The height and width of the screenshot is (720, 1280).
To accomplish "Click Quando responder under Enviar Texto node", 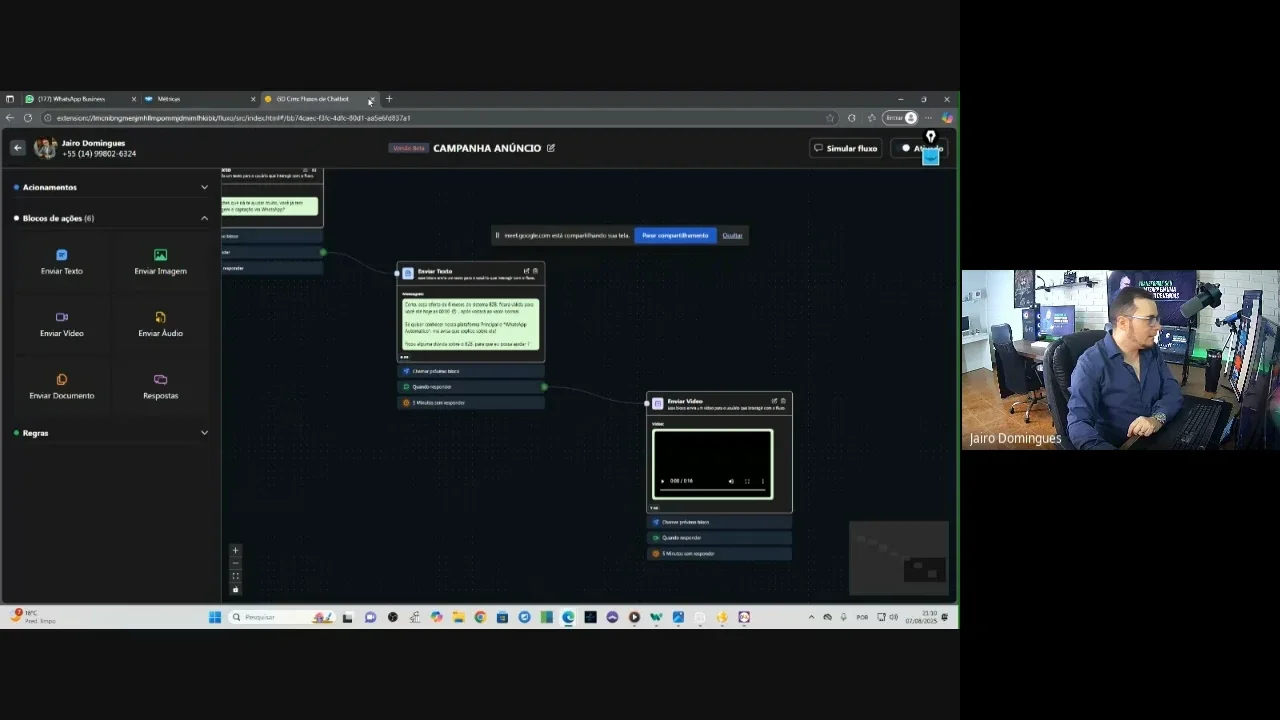I will point(471,387).
